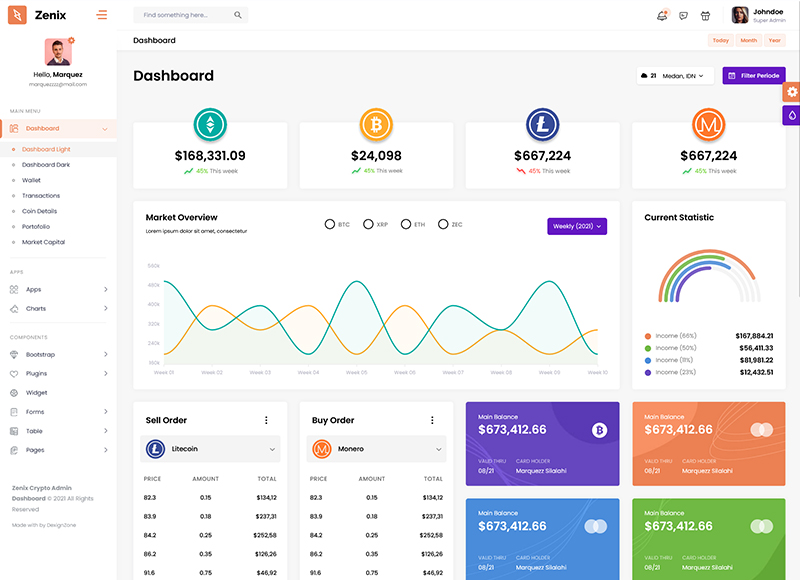Viewport: 800px width, 580px height.
Task: Click the purple theme droplet icon
Action: (792, 116)
